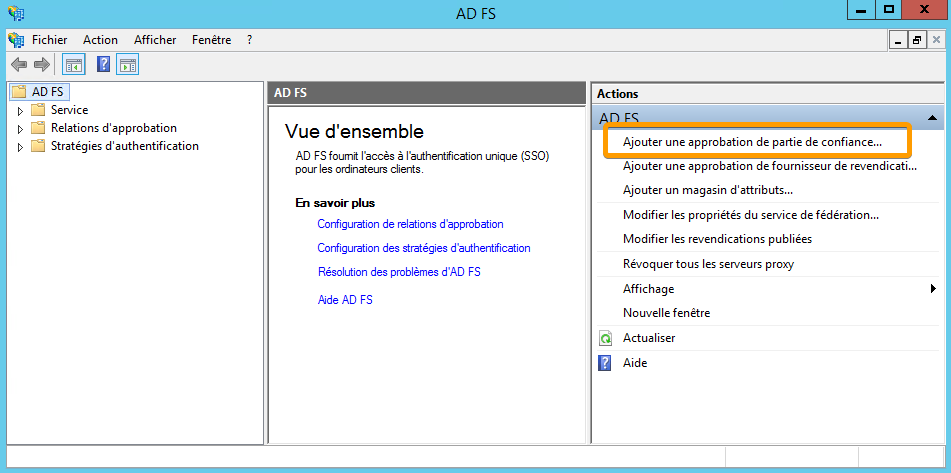Open the Affichage submenu arrow
Image resolution: width=951 pixels, height=473 pixels.
click(933, 289)
